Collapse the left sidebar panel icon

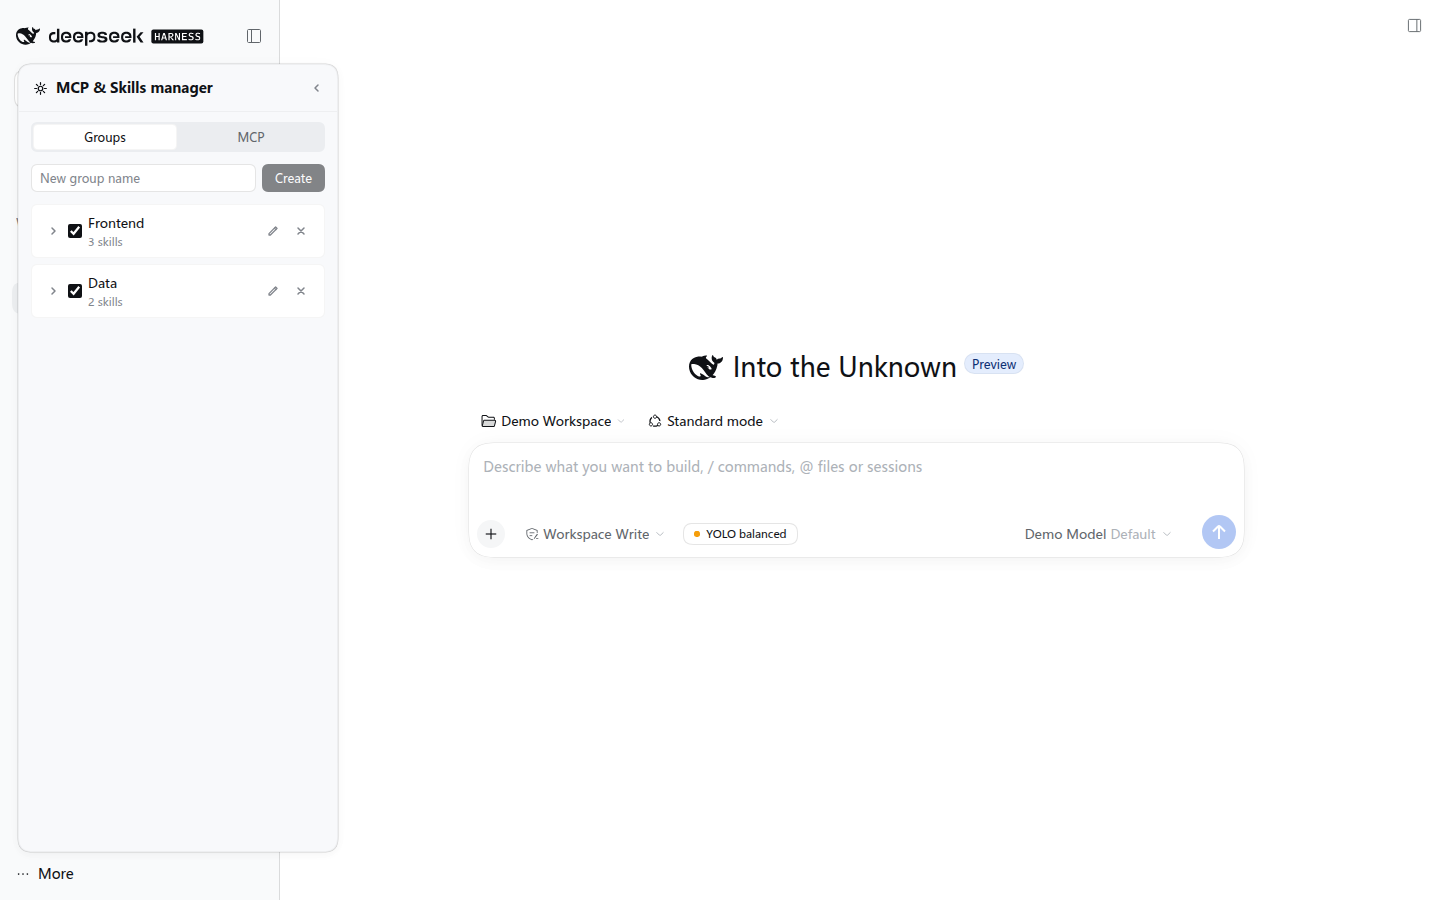[x=254, y=36]
